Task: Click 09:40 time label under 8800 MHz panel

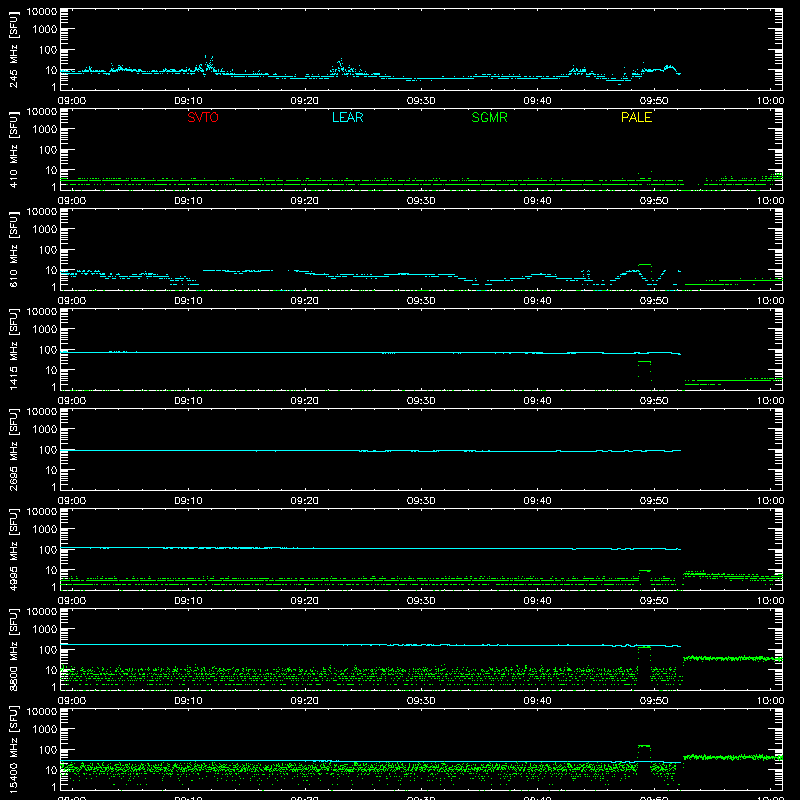Action: 537,701
